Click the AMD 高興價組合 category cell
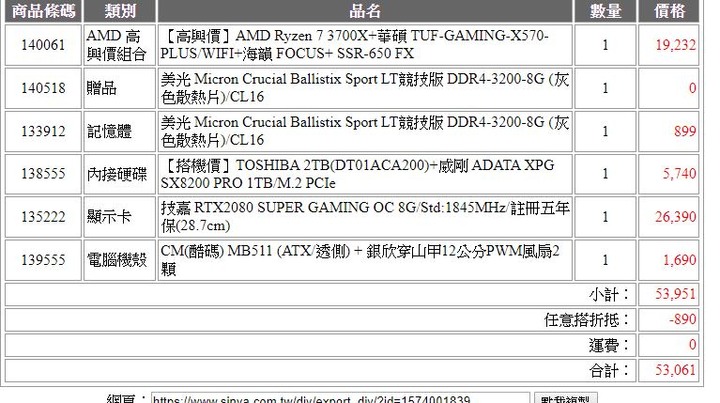 (119, 45)
